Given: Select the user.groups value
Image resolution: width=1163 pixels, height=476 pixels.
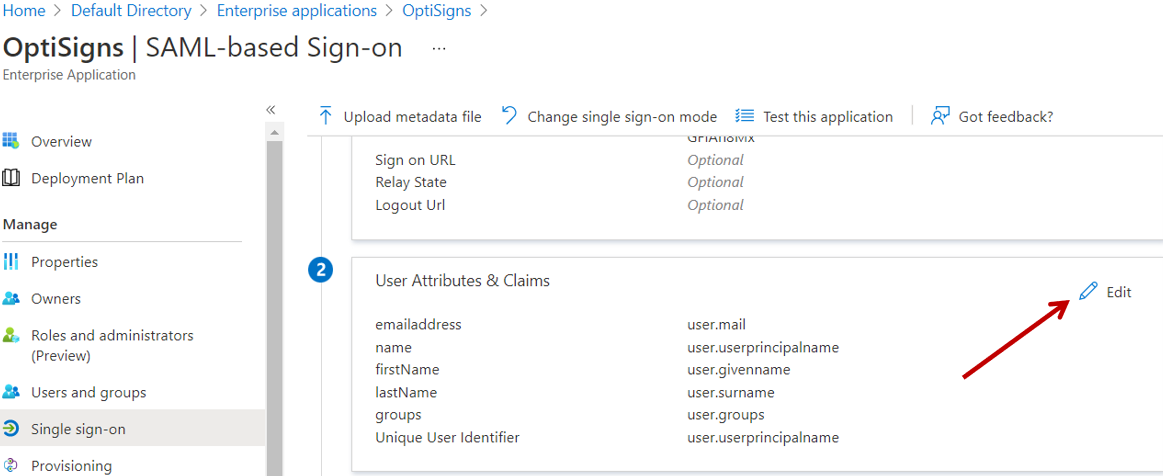Looking at the screenshot, I should (x=726, y=414).
